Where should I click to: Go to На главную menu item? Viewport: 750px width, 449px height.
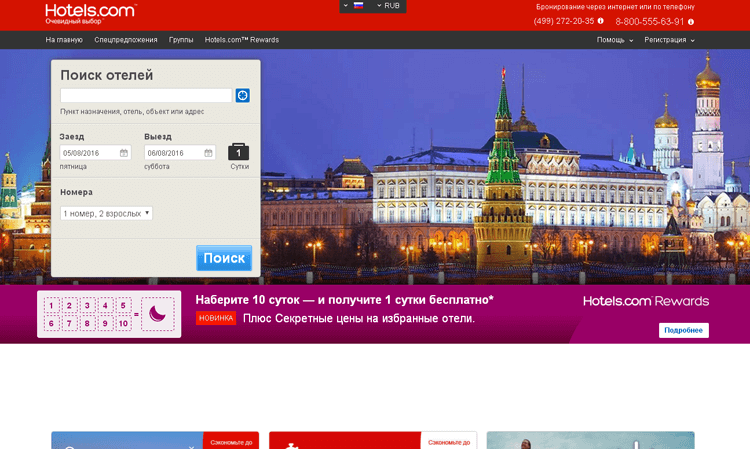click(x=64, y=40)
